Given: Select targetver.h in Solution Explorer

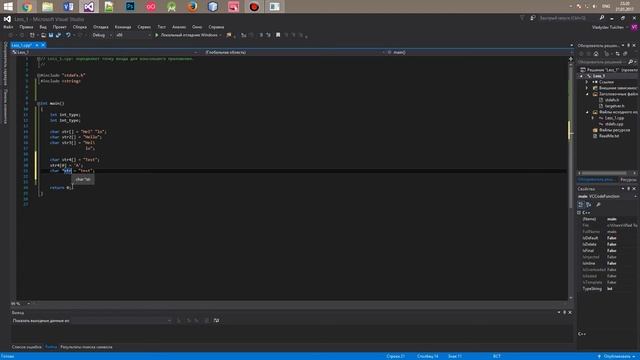Looking at the screenshot, I should coord(614,106).
